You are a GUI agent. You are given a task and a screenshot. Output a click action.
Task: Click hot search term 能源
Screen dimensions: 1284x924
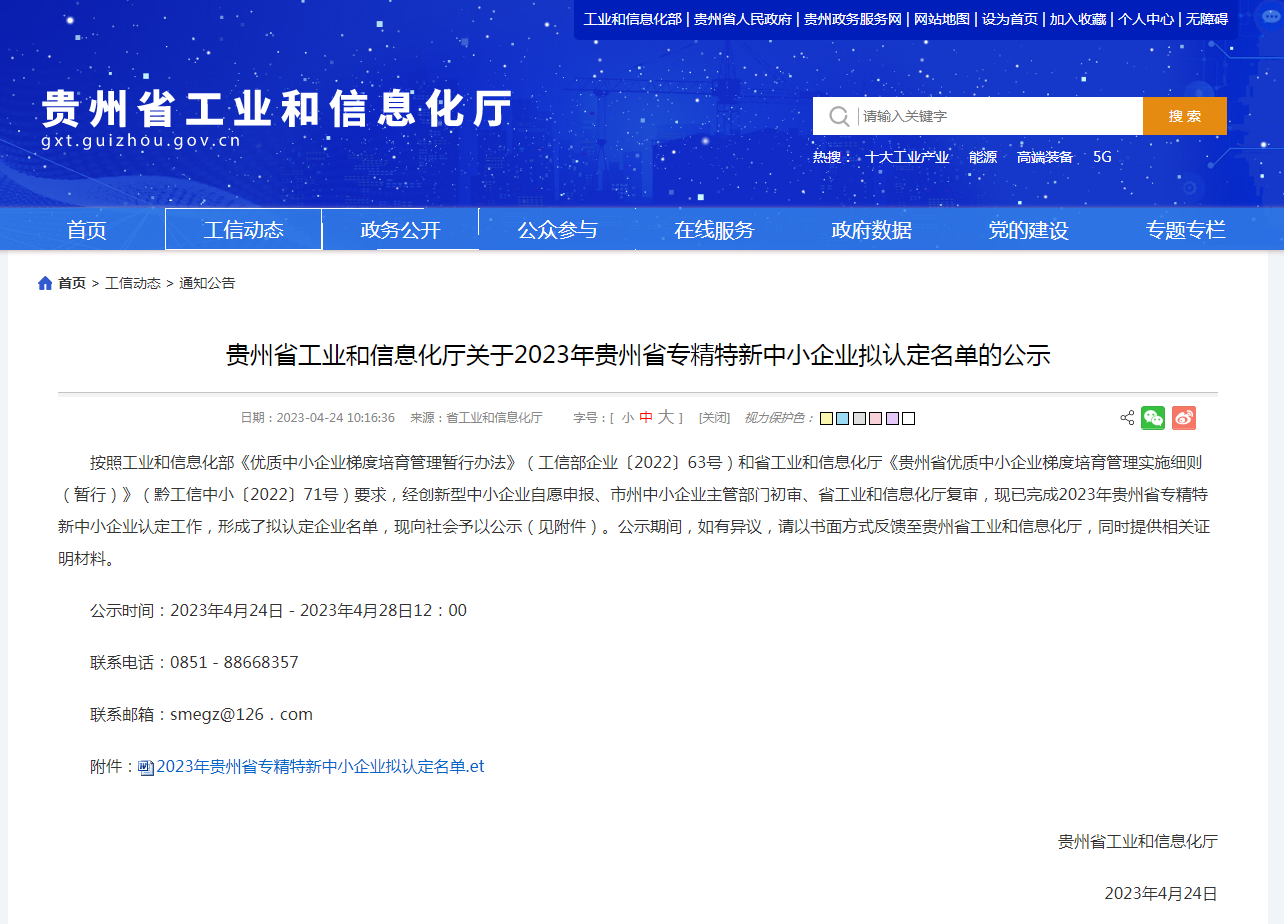click(x=983, y=157)
